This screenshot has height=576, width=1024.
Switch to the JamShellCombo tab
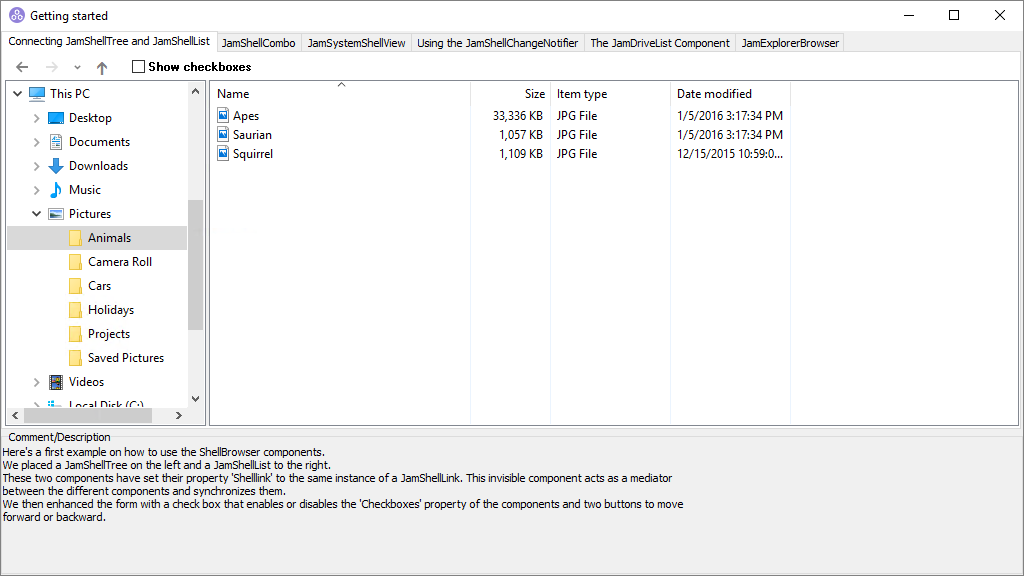click(x=258, y=43)
